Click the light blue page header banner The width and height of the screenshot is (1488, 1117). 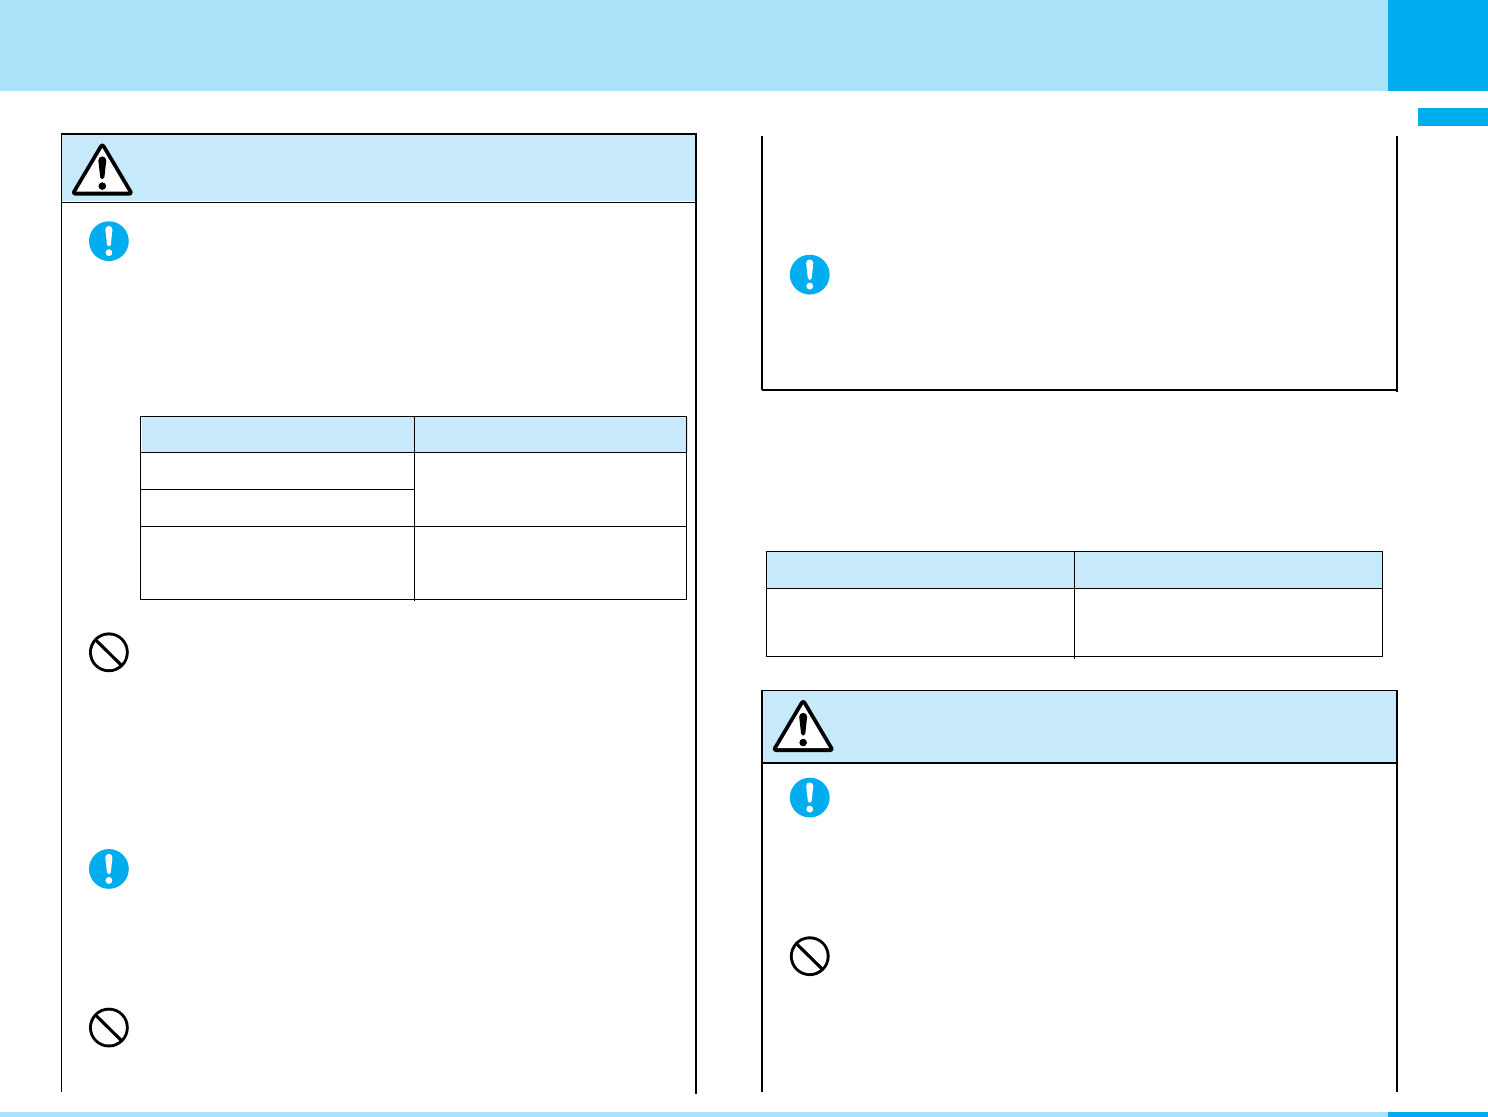[x=690, y=45]
